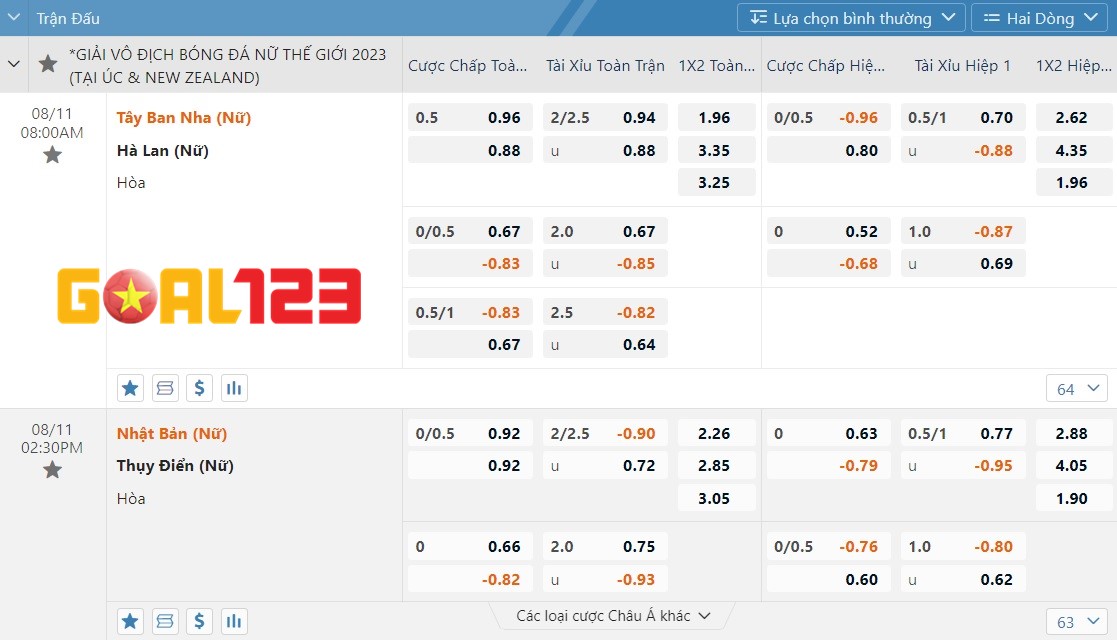Expand 'Các loại cược Châu Á khác' tab
This screenshot has width=1117, height=640.
[613, 616]
